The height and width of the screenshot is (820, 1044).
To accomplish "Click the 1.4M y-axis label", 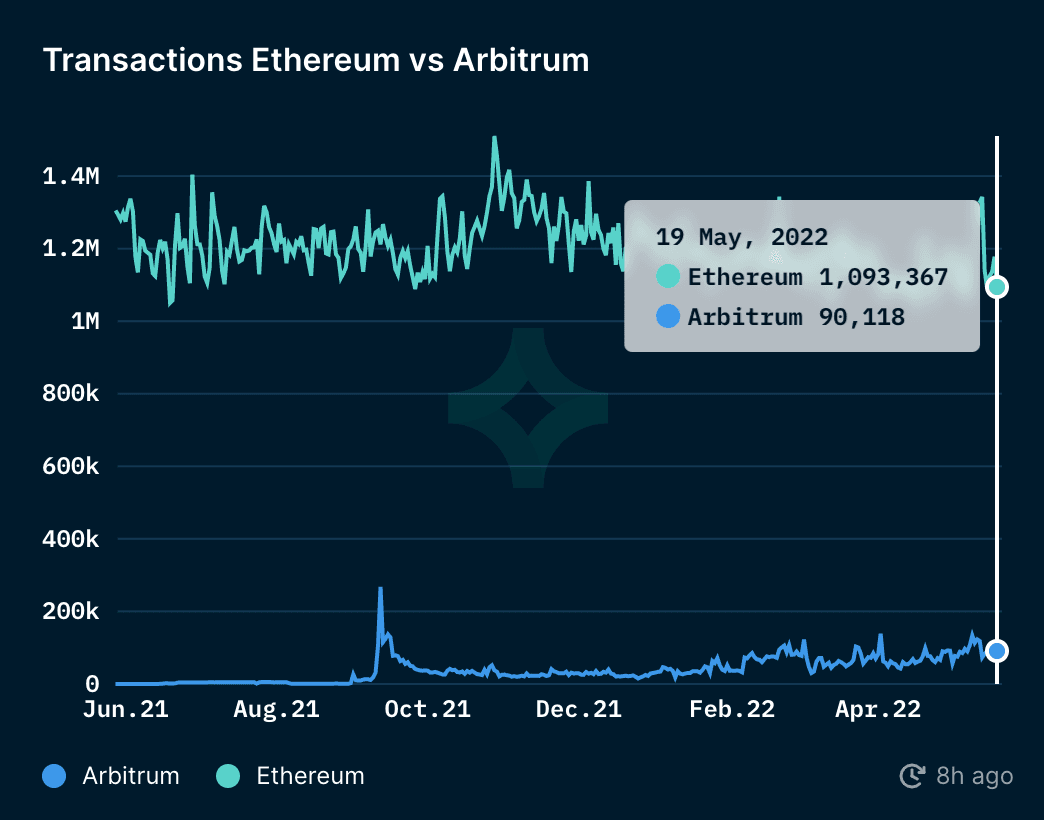I will pos(71,177).
